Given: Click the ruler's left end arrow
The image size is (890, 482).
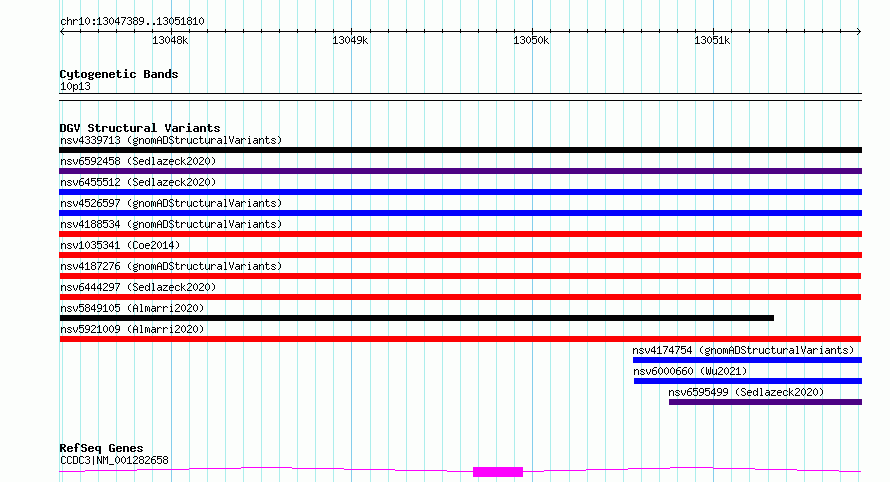Looking at the screenshot, I should point(62,32).
